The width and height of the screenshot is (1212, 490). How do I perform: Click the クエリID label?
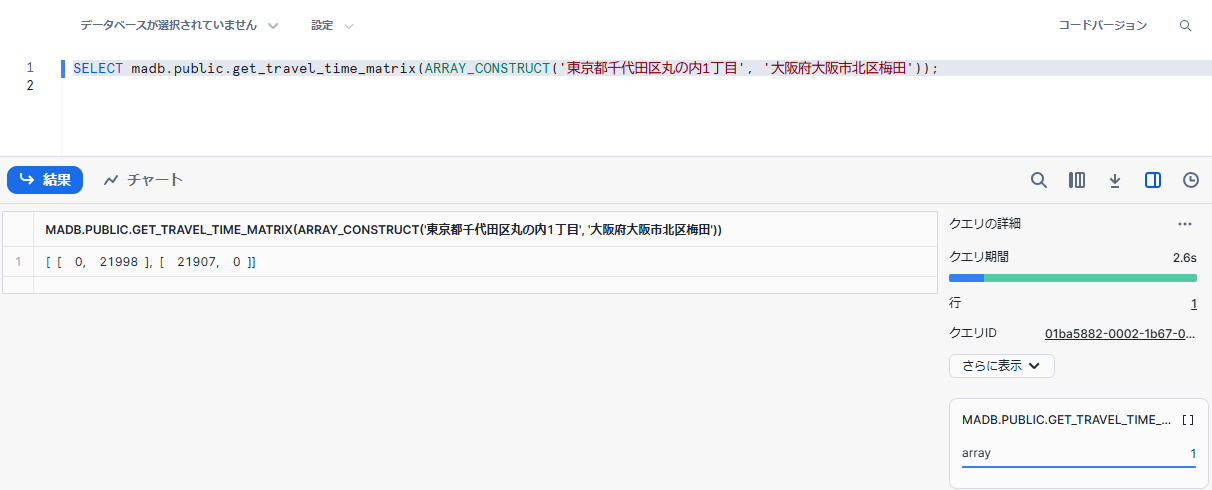973,333
